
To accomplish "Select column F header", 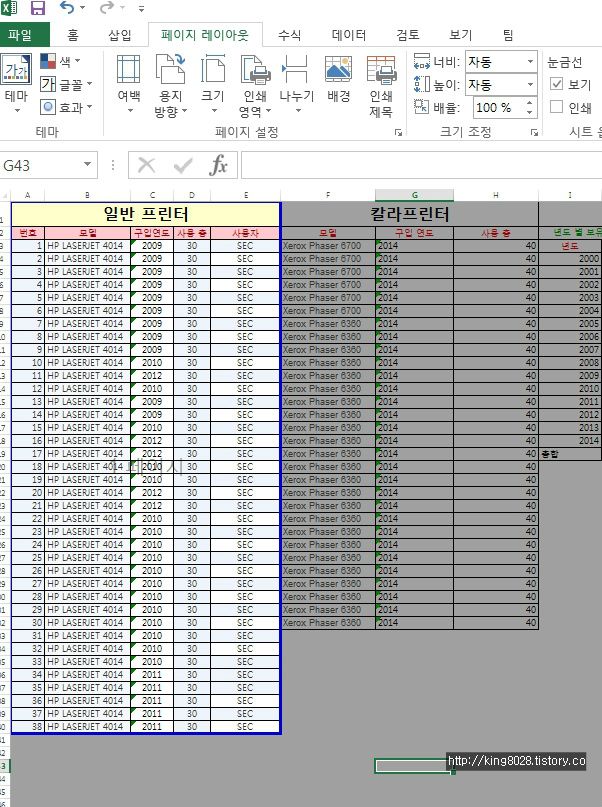I will [328, 195].
